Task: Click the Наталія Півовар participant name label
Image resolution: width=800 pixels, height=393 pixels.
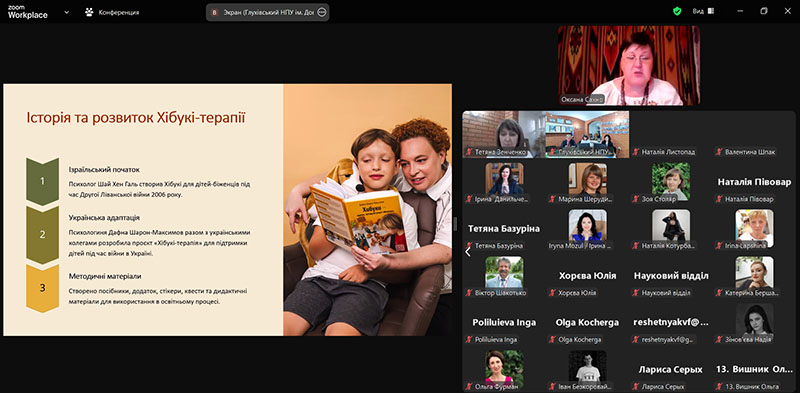Action: click(749, 199)
